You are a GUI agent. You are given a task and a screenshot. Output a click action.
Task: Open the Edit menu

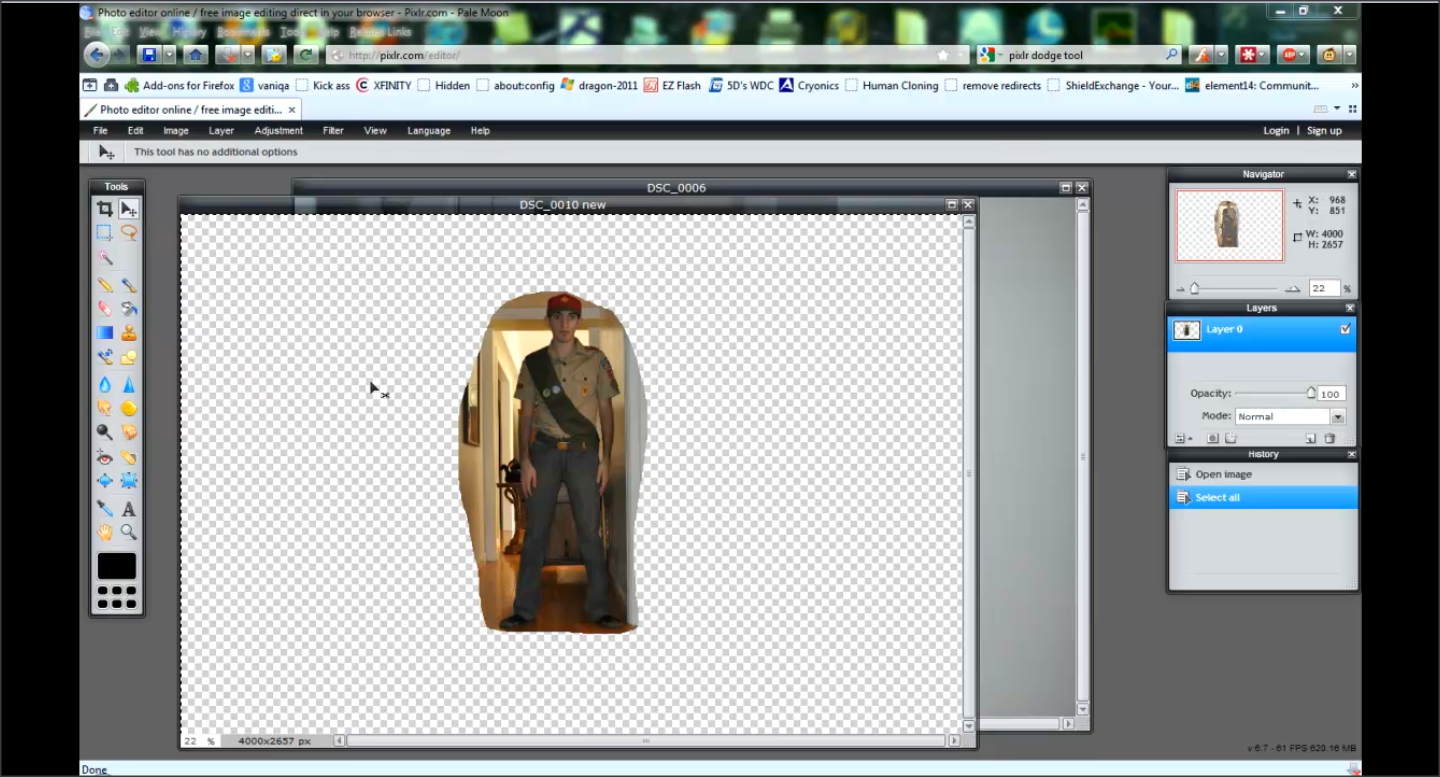[135, 131]
